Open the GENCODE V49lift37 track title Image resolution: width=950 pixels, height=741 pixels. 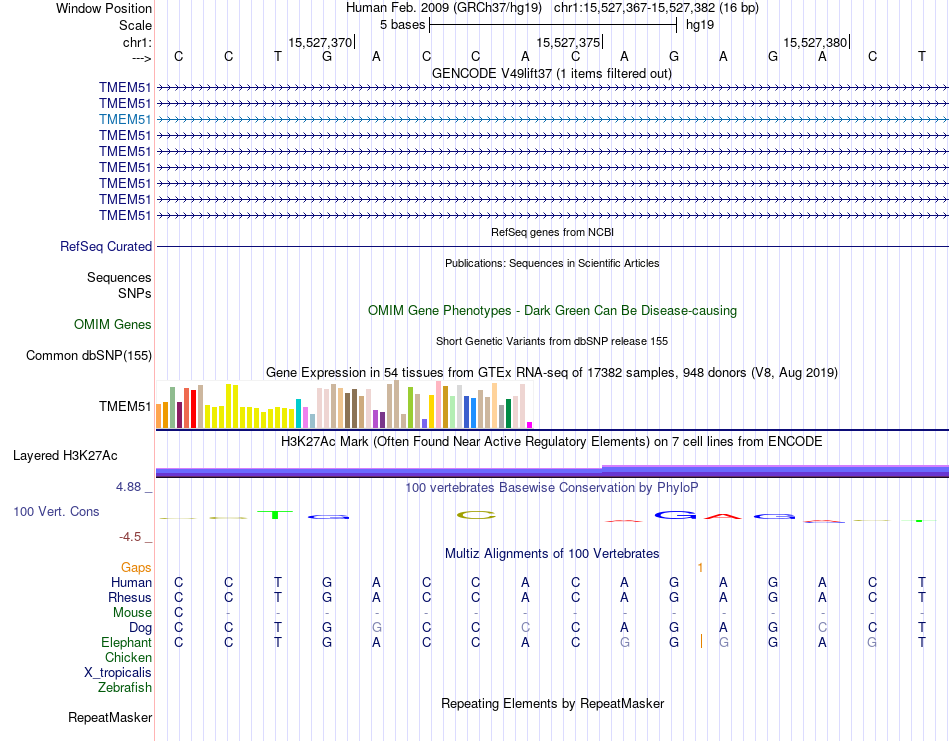click(x=552, y=73)
